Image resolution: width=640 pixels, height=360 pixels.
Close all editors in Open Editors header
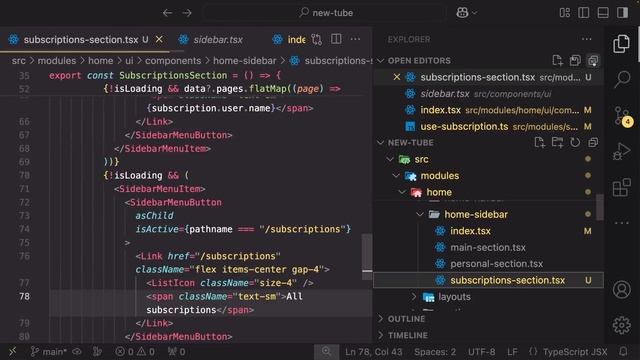[x=593, y=61]
